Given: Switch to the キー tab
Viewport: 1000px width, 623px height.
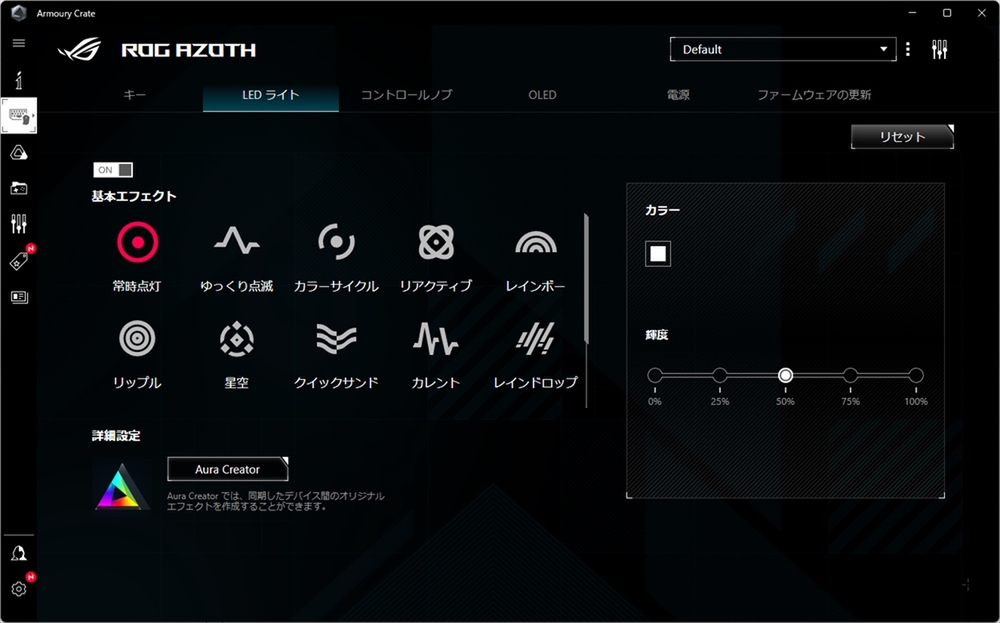Looking at the screenshot, I should click(135, 94).
